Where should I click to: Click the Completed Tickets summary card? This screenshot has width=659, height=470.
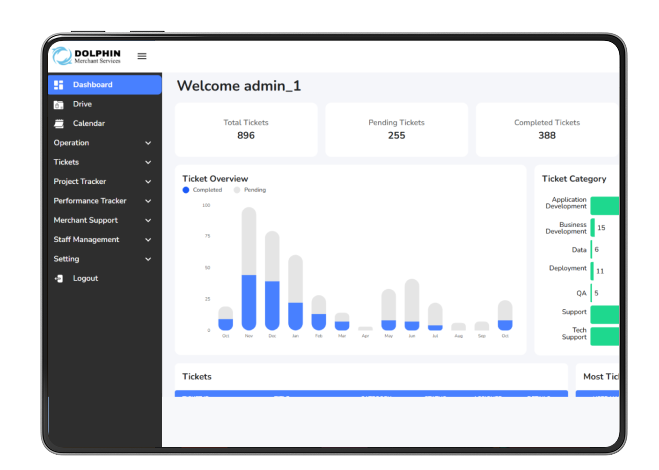546,129
